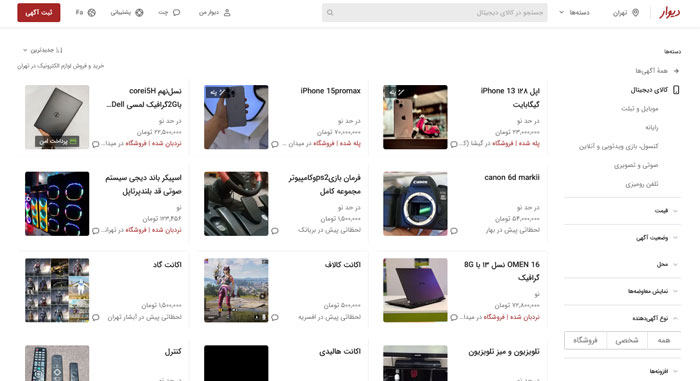
Task: Select the کالای دیجیتال category
Action: pos(654,90)
